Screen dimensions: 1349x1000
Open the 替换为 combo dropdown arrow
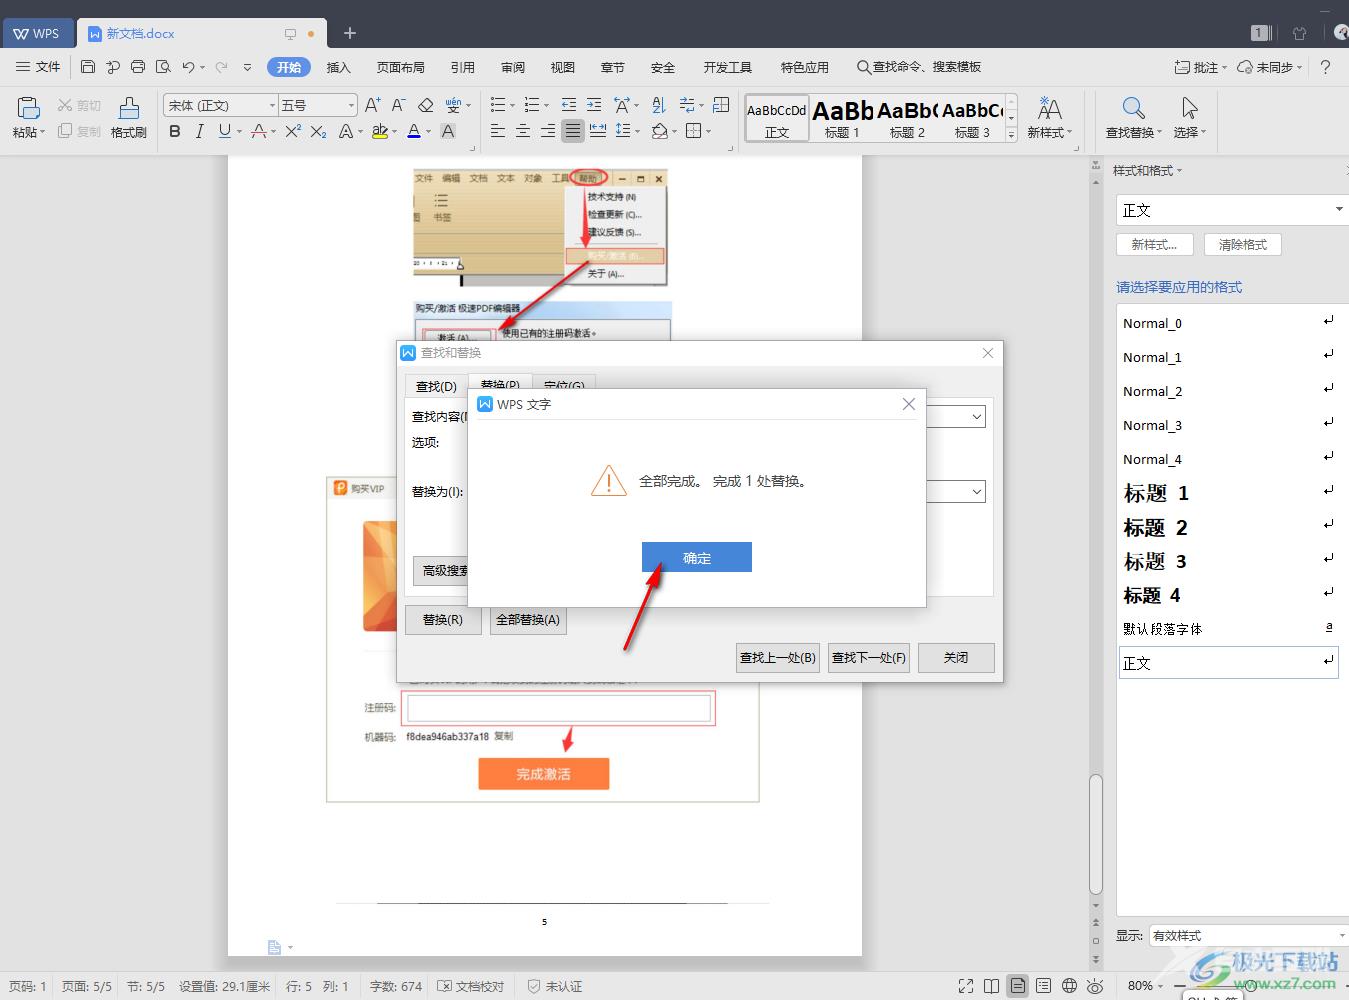click(976, 491)
